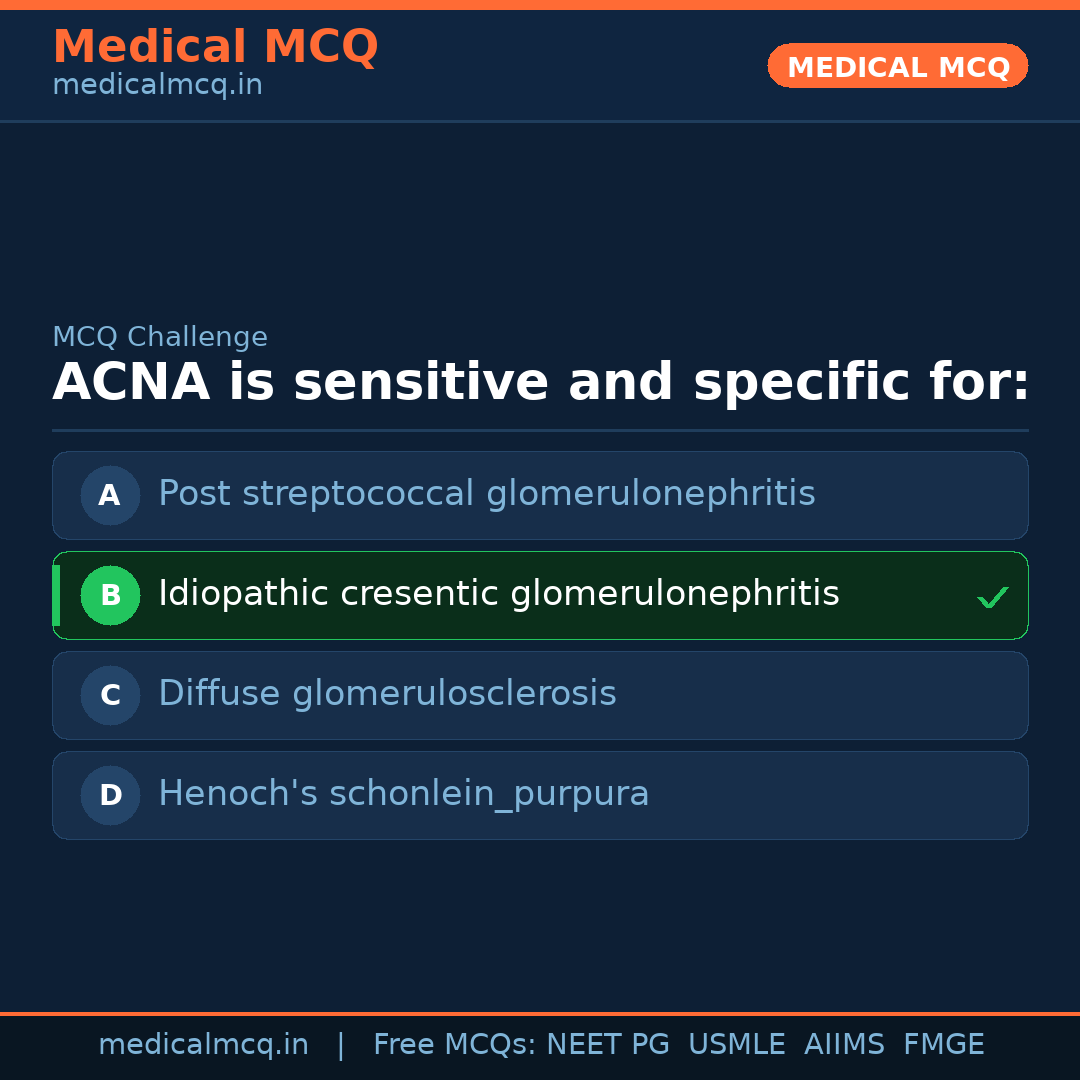The width and height of the screenshot is (1080, 1080).
Task: Click the green checkmark on option B
Action: click(x=992, y=597)
